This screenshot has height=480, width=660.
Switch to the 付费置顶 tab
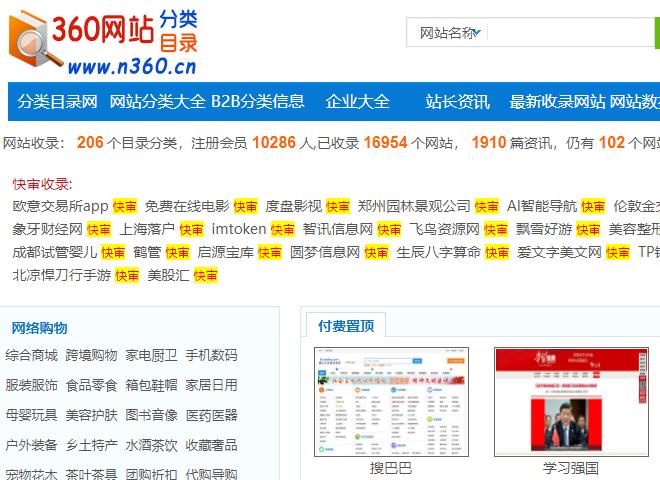346,325
